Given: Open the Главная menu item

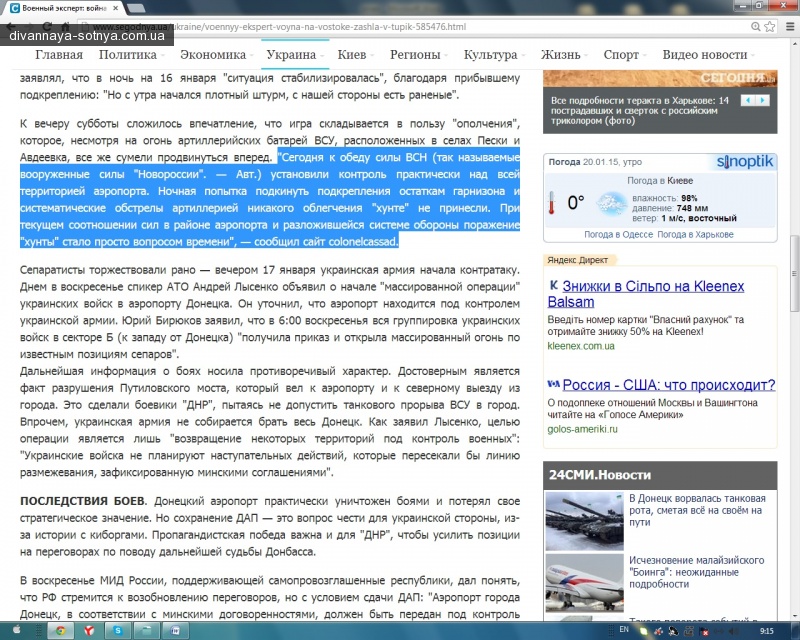Looking at the screenshot, I should [58, 55].
